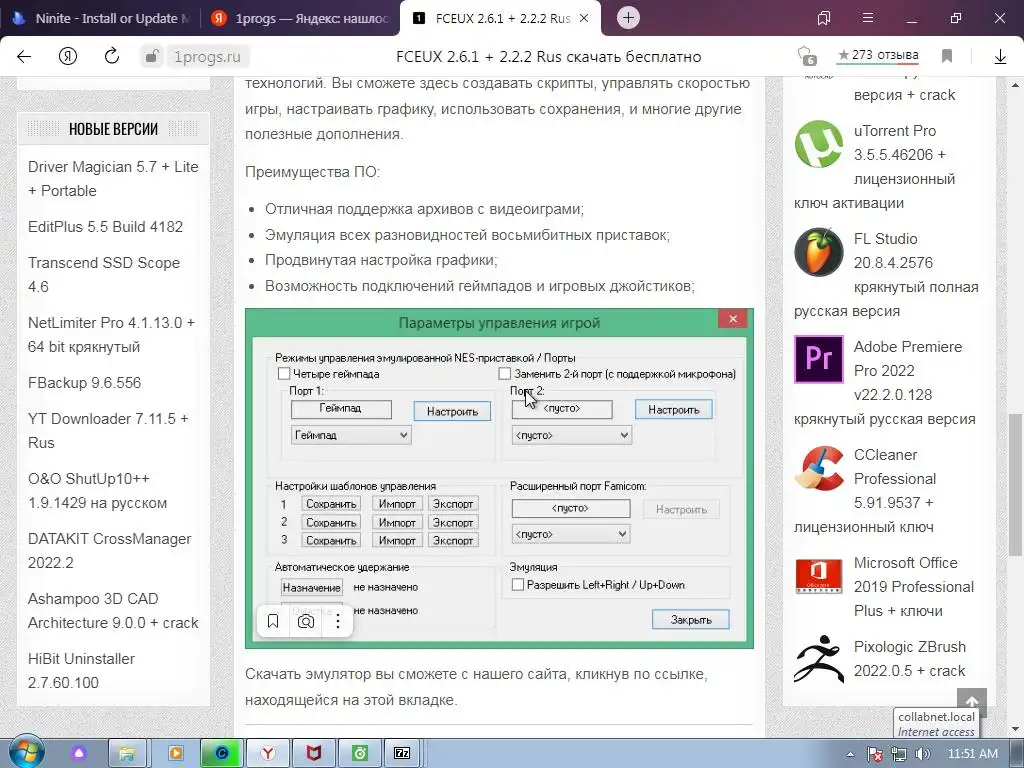Click the 1progs.ru address field
This screenshot has width=1024, height=768.
[x=207, y=57]
